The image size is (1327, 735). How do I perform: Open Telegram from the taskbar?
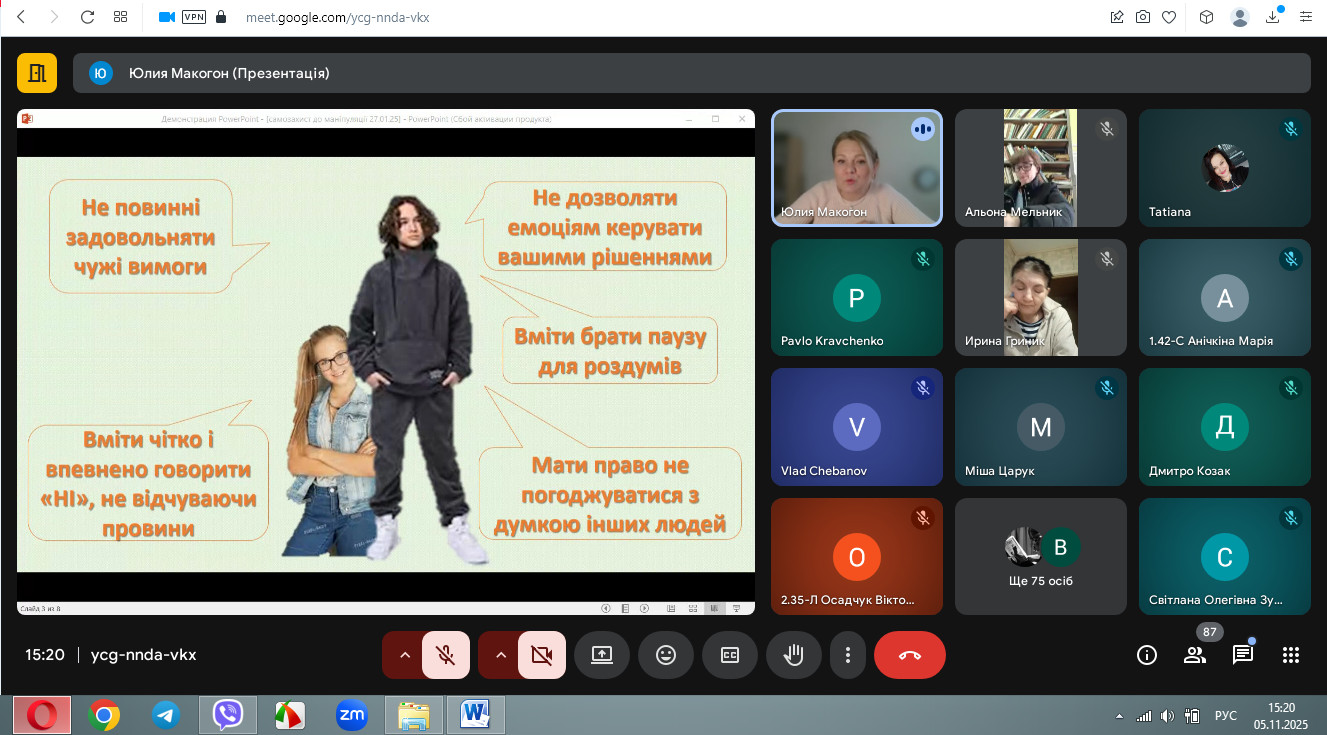(166, 715)
